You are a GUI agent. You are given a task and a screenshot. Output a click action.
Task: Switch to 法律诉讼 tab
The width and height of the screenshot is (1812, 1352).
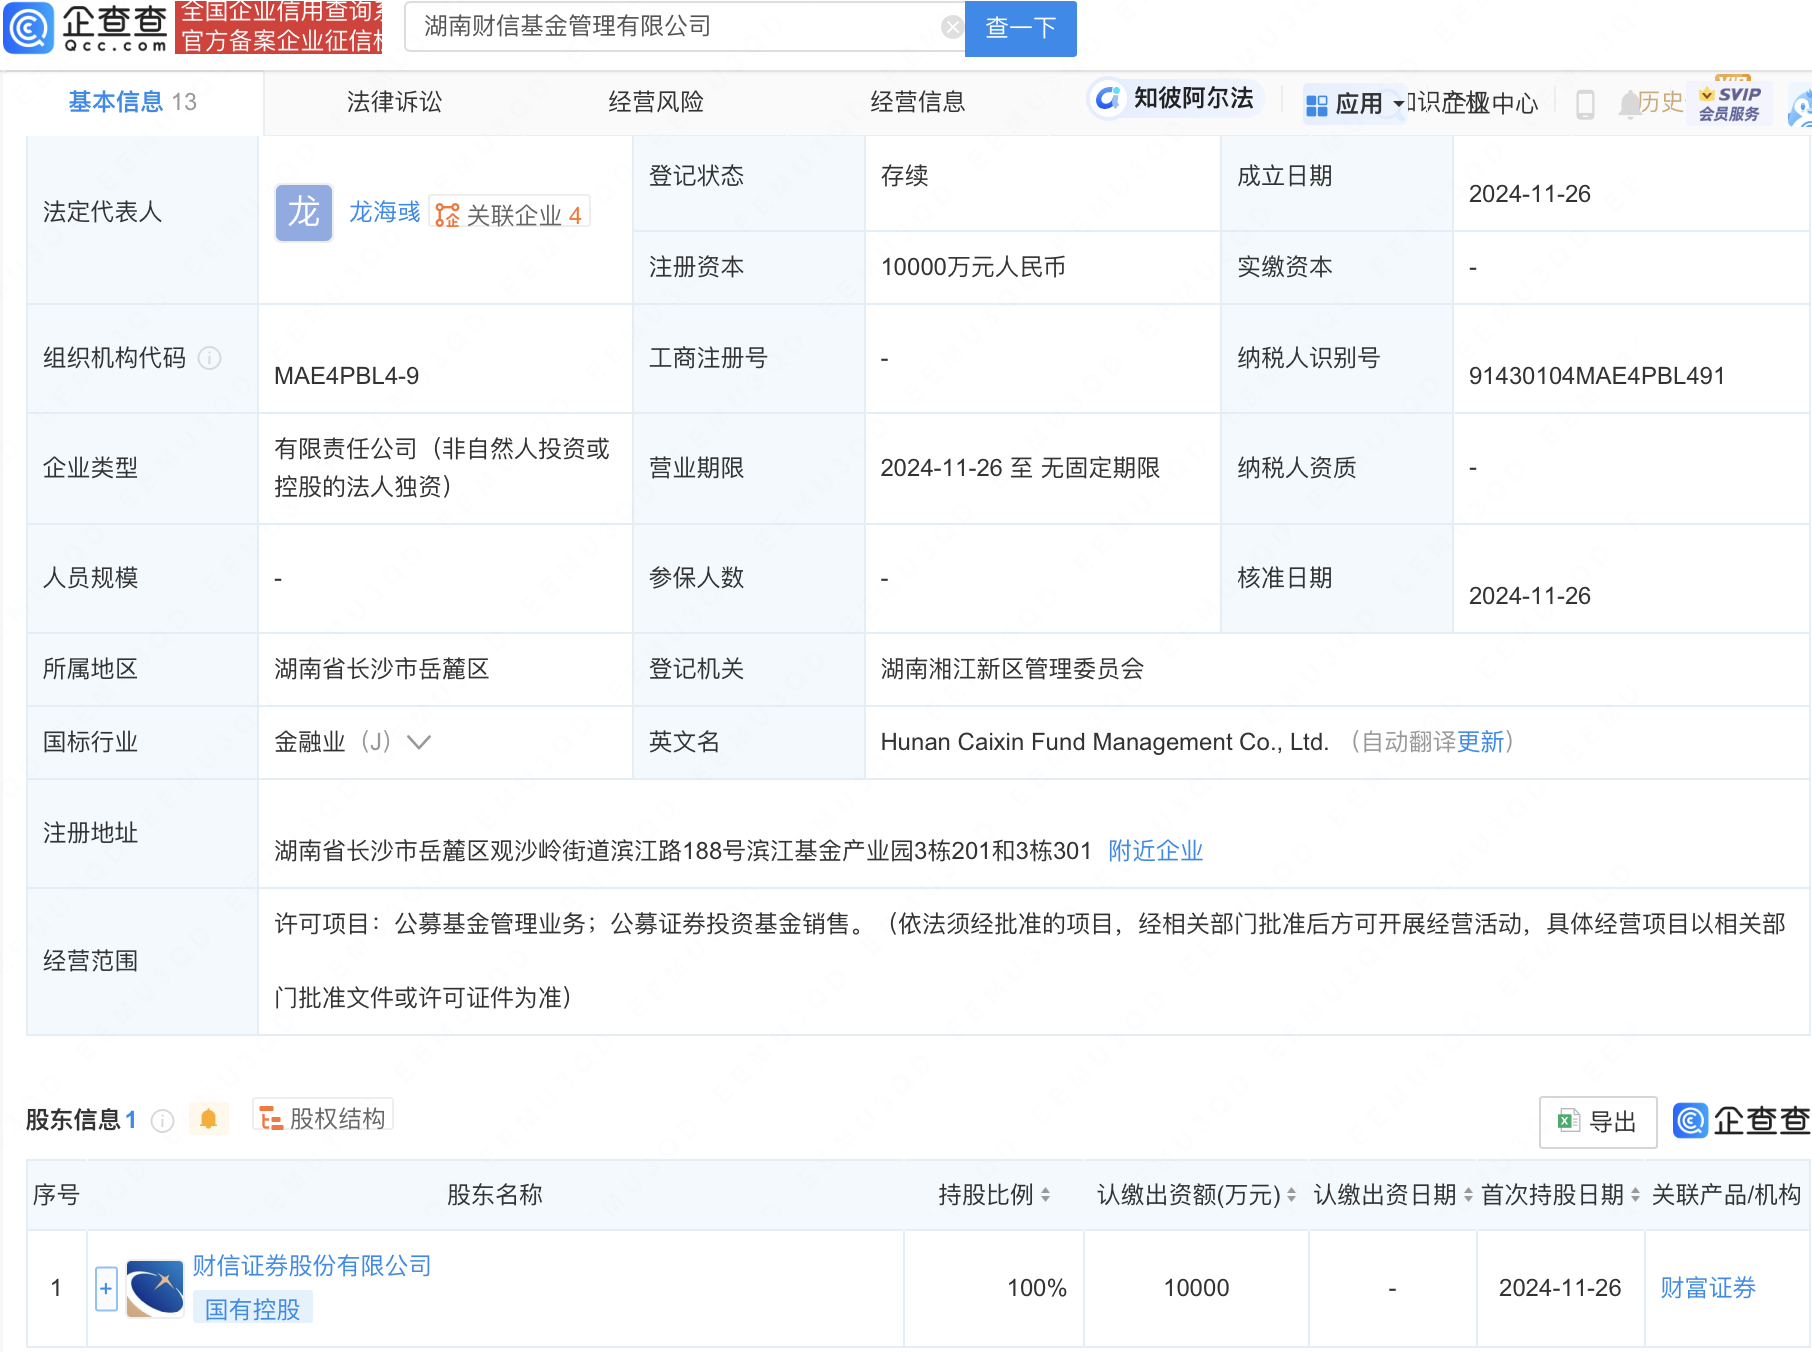[x=394, y=102]
